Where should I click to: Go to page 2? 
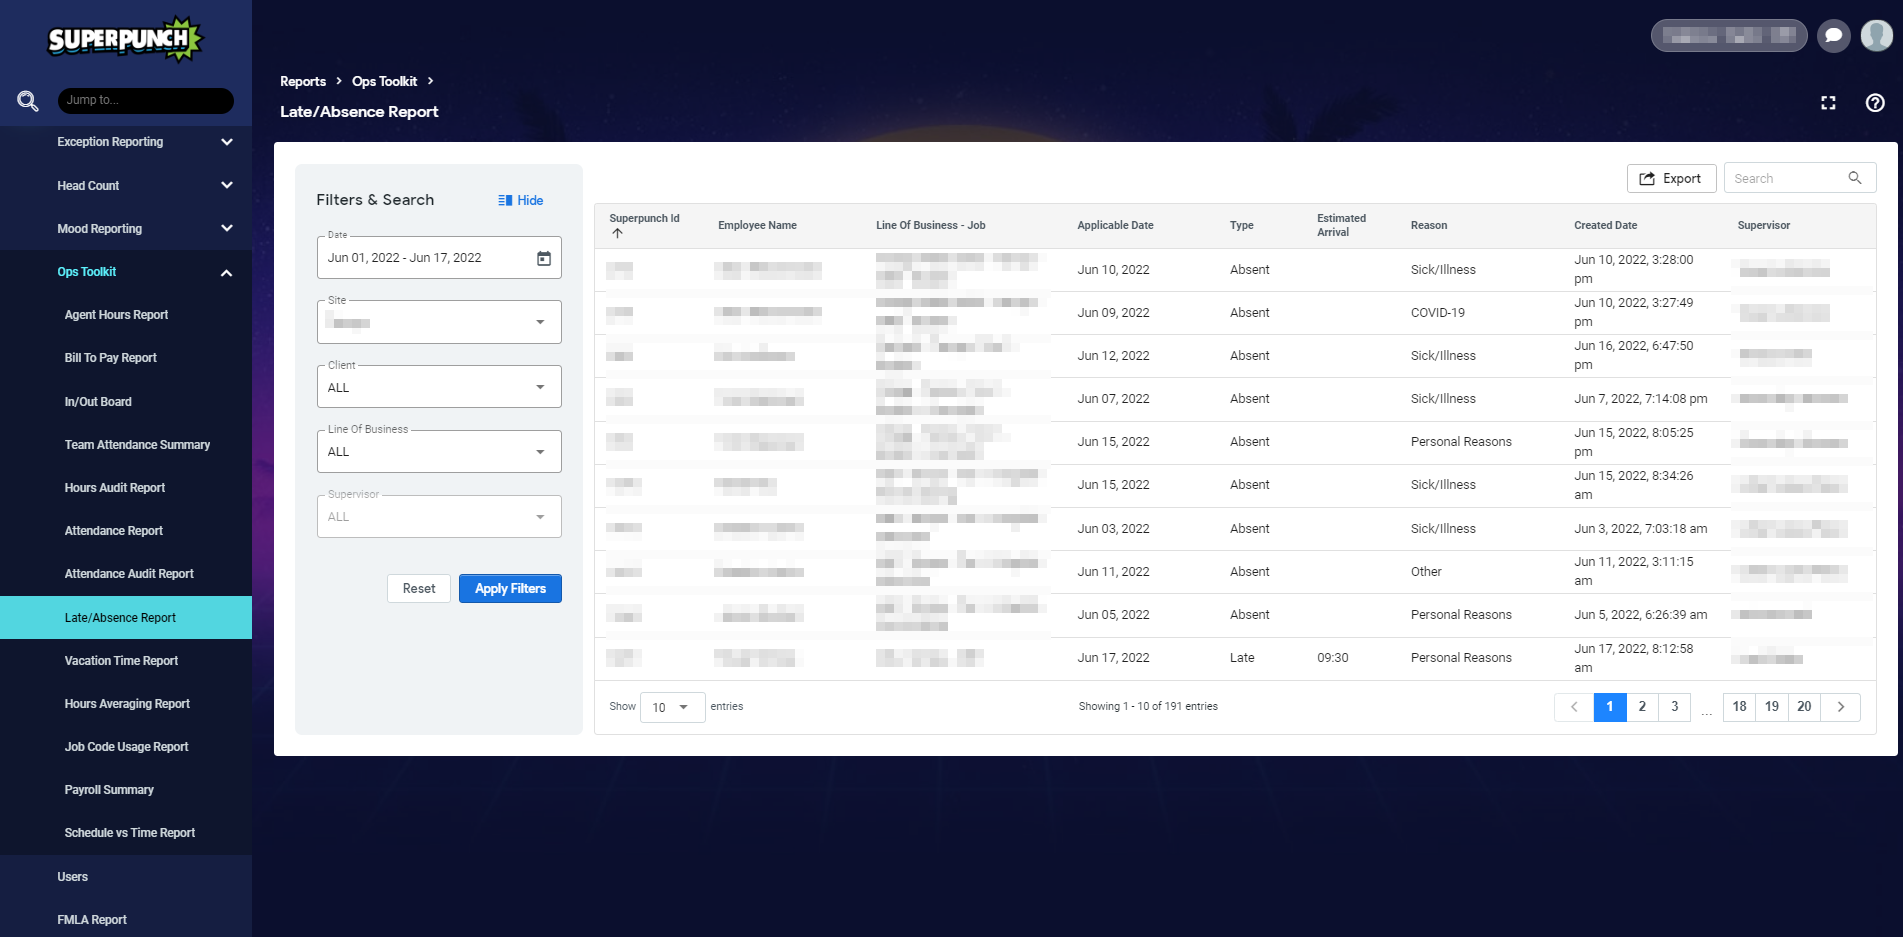point(1642,707)
